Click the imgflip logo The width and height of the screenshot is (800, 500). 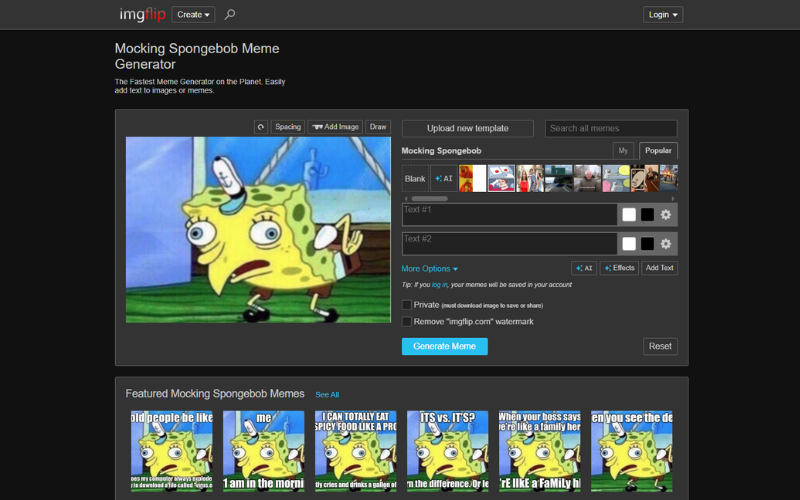click(x=142, y=14)
